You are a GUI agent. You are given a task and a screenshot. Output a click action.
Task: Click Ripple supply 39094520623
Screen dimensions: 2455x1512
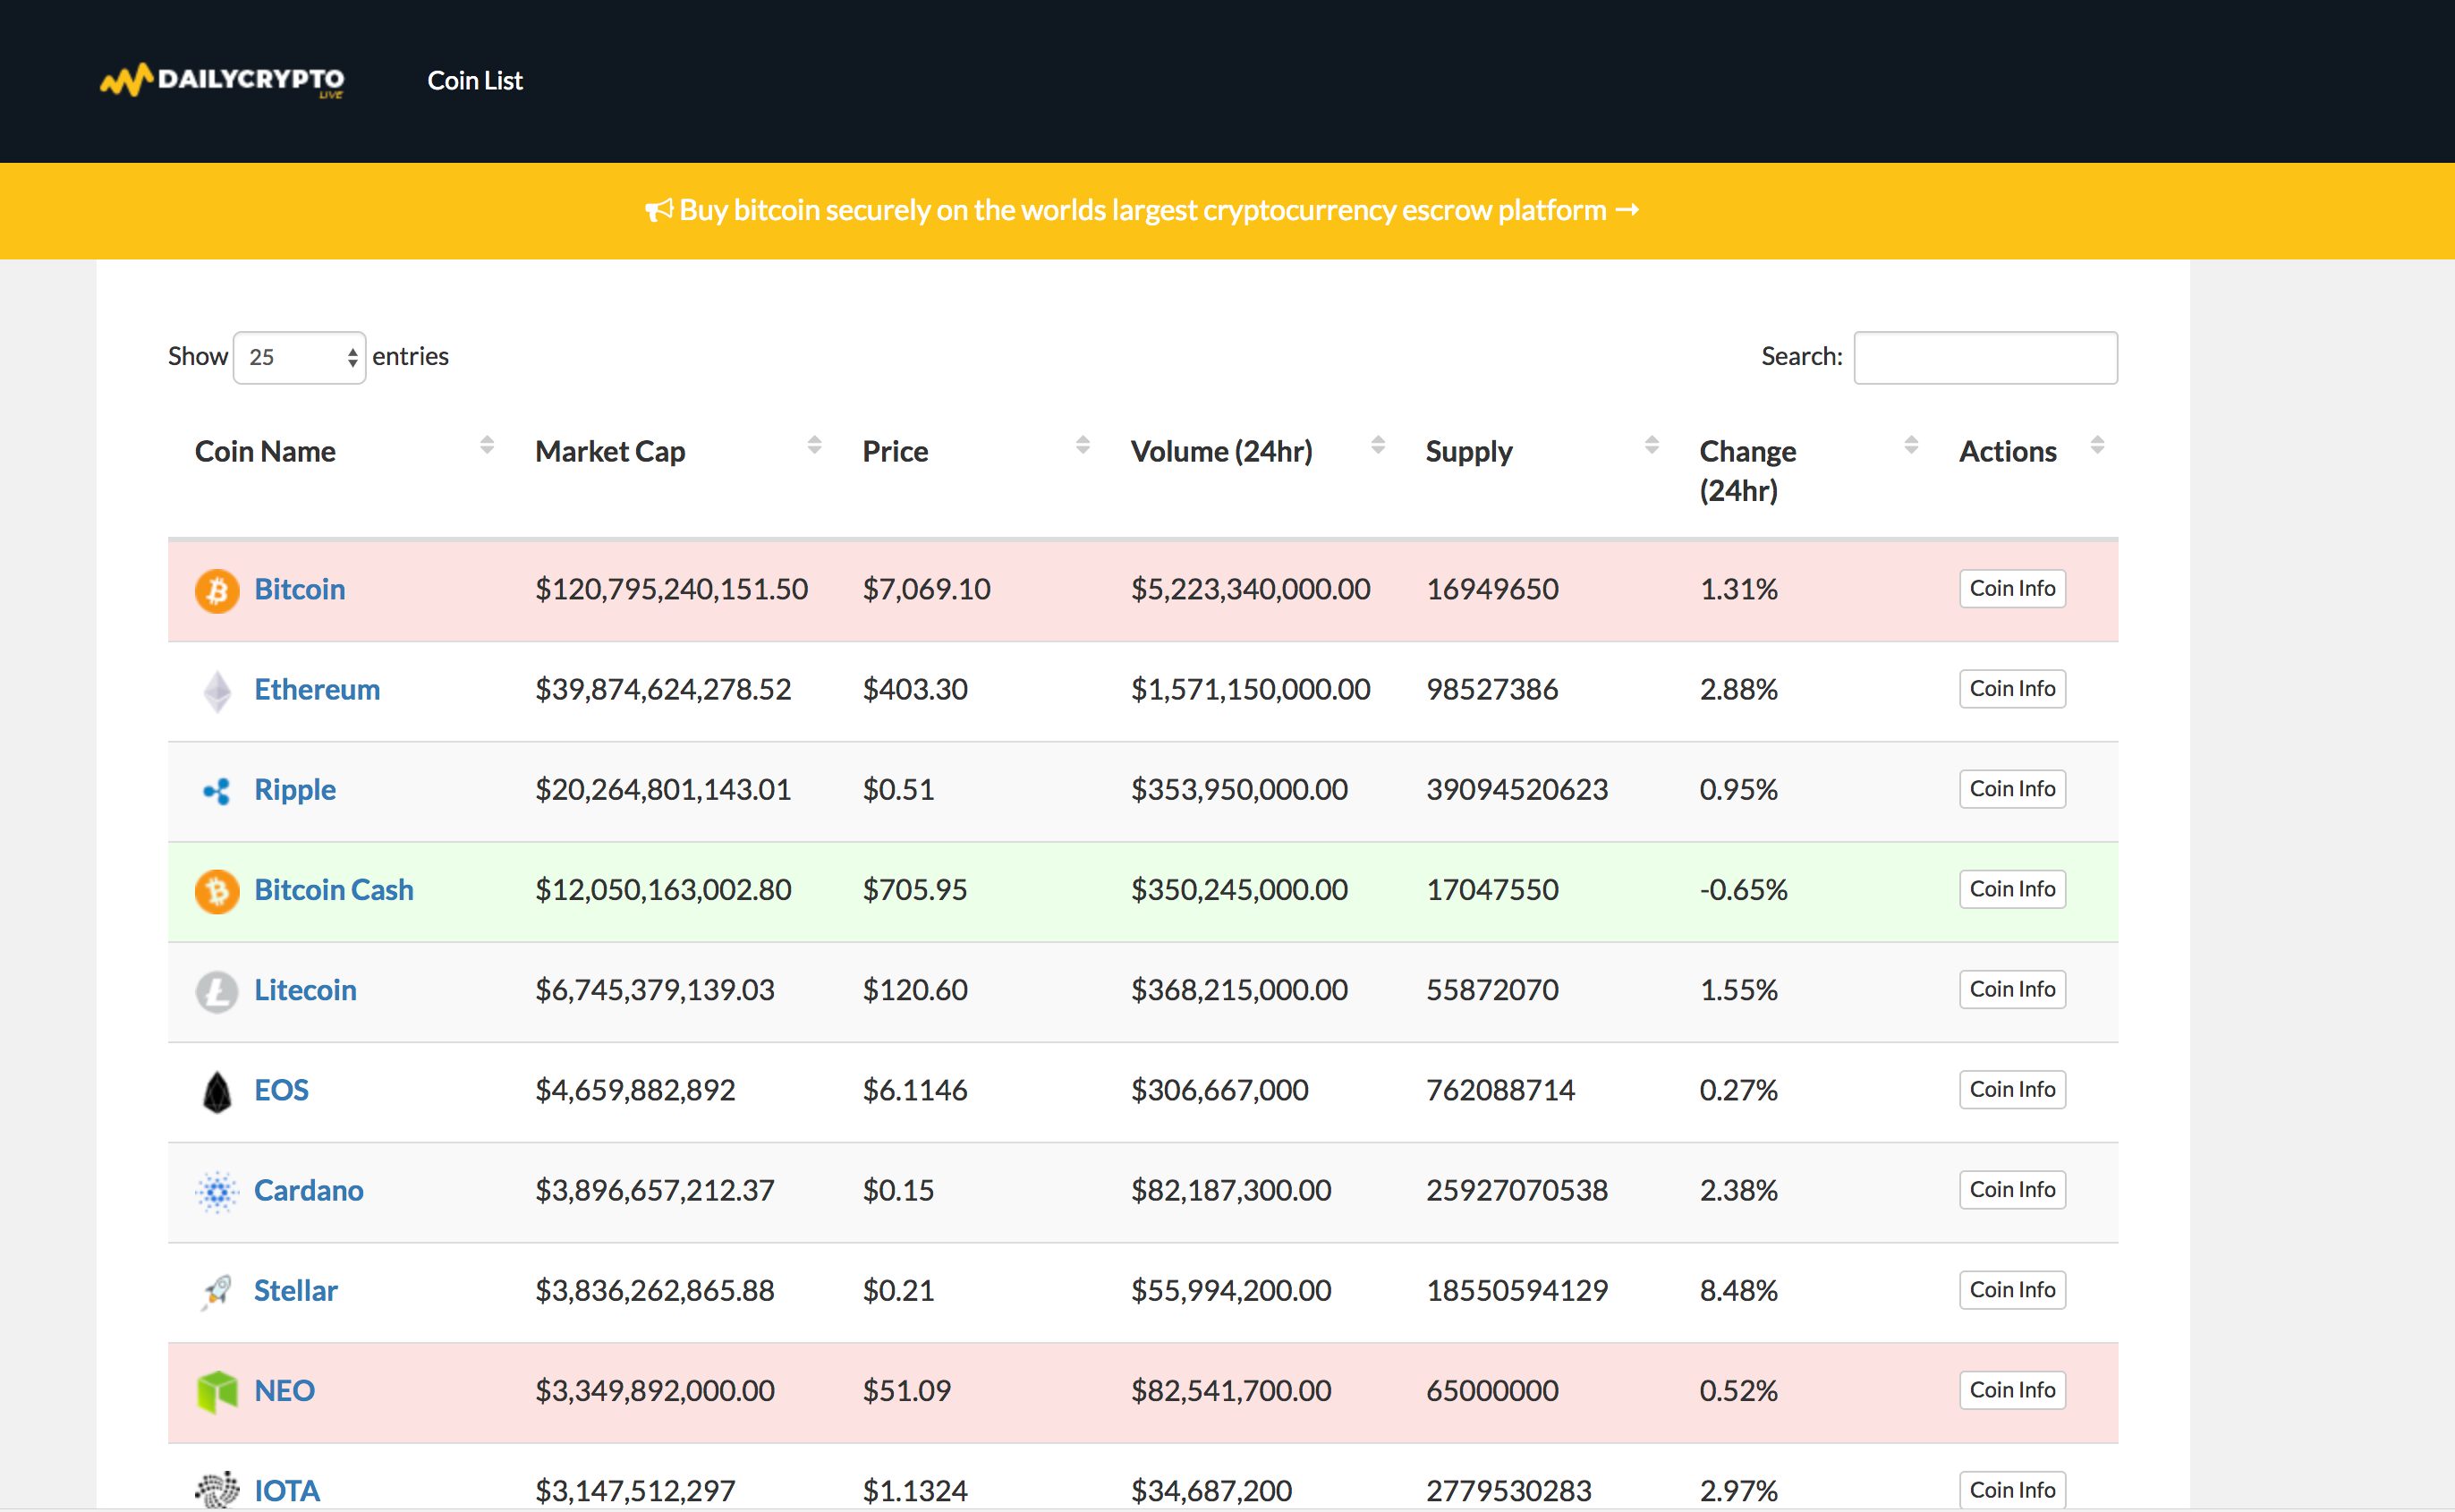point(1517,789)
